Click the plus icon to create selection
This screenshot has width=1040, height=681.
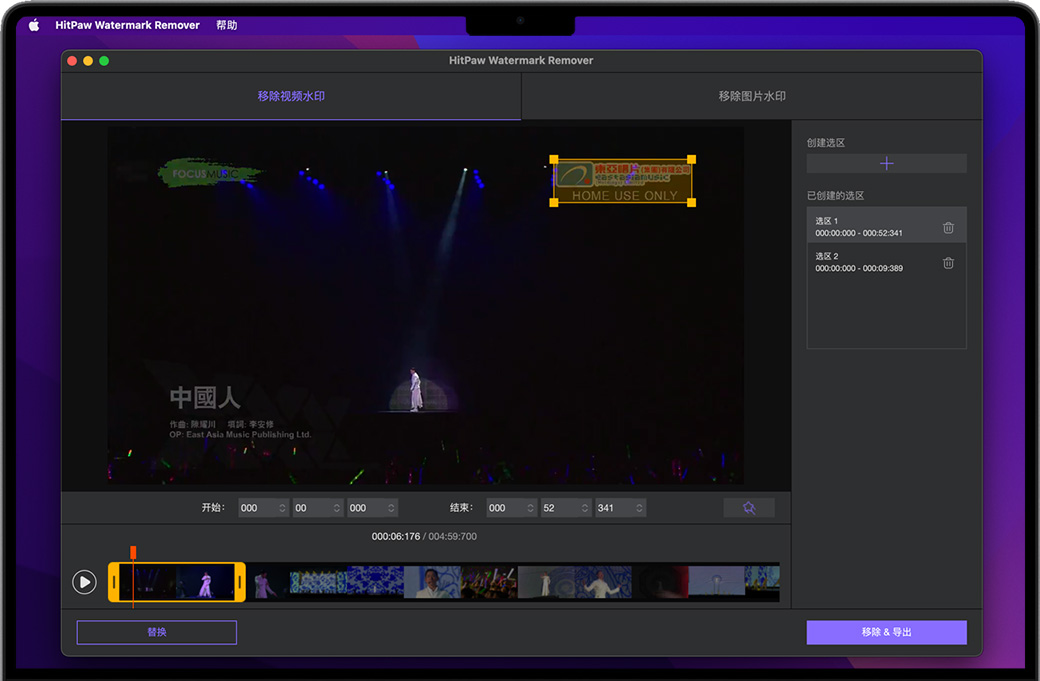[x=886, y=164]
